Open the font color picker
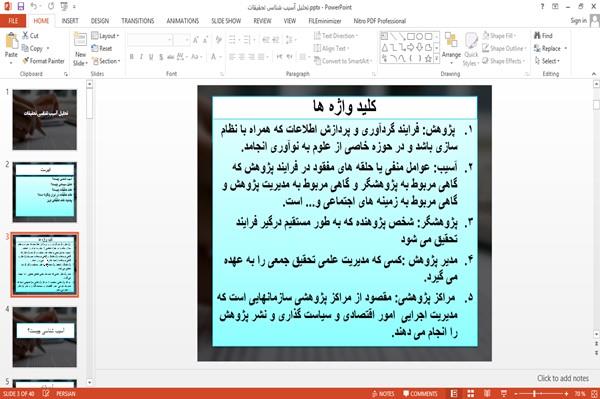 click(x=215, y=57)
